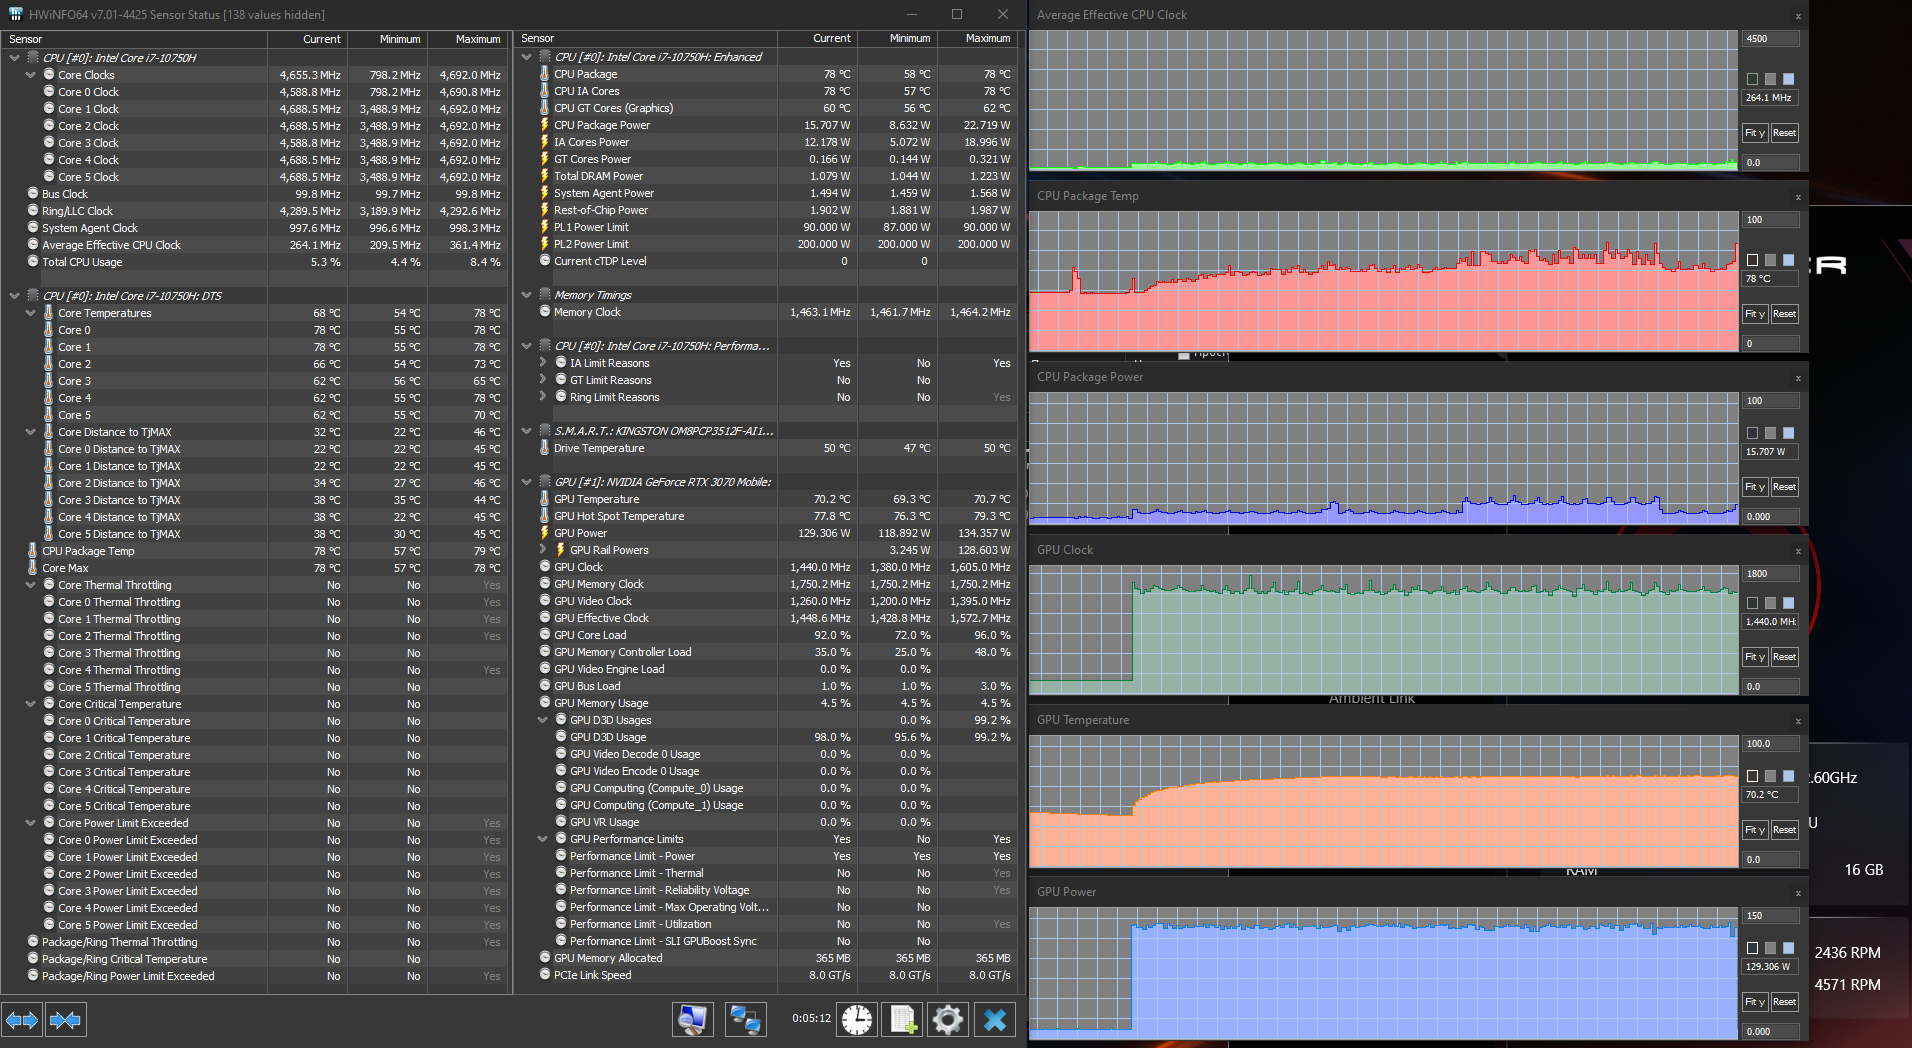Click light blue swatch on Average Effective CPU Clock graph

coord(1789,79)
